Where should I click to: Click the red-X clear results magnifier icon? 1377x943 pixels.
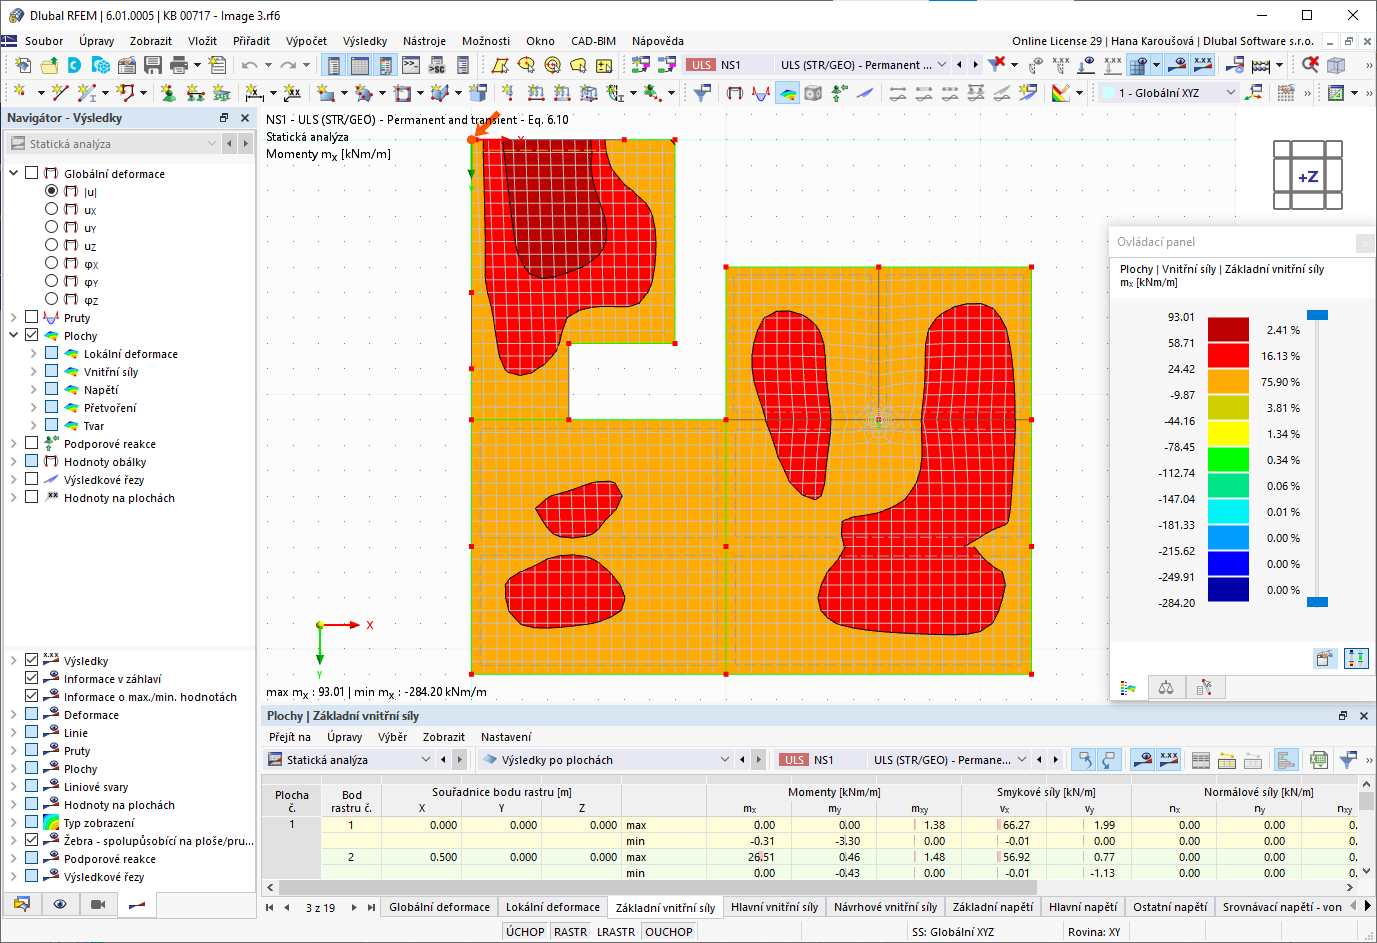pos(1310,63)
